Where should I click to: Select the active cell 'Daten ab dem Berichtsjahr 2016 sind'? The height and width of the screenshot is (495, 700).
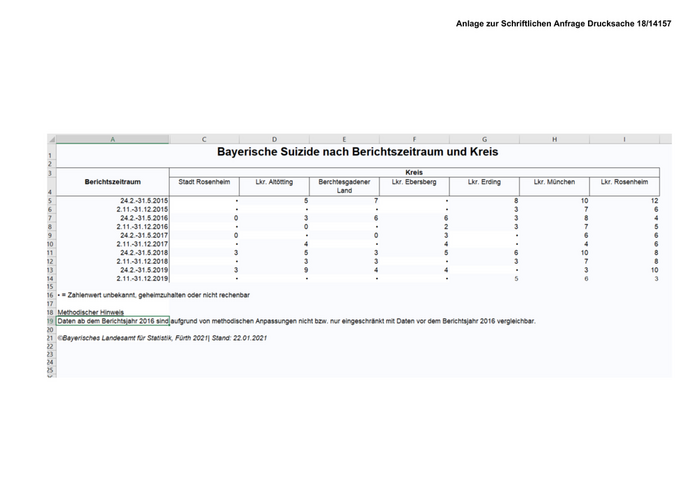tap(112, 322)
